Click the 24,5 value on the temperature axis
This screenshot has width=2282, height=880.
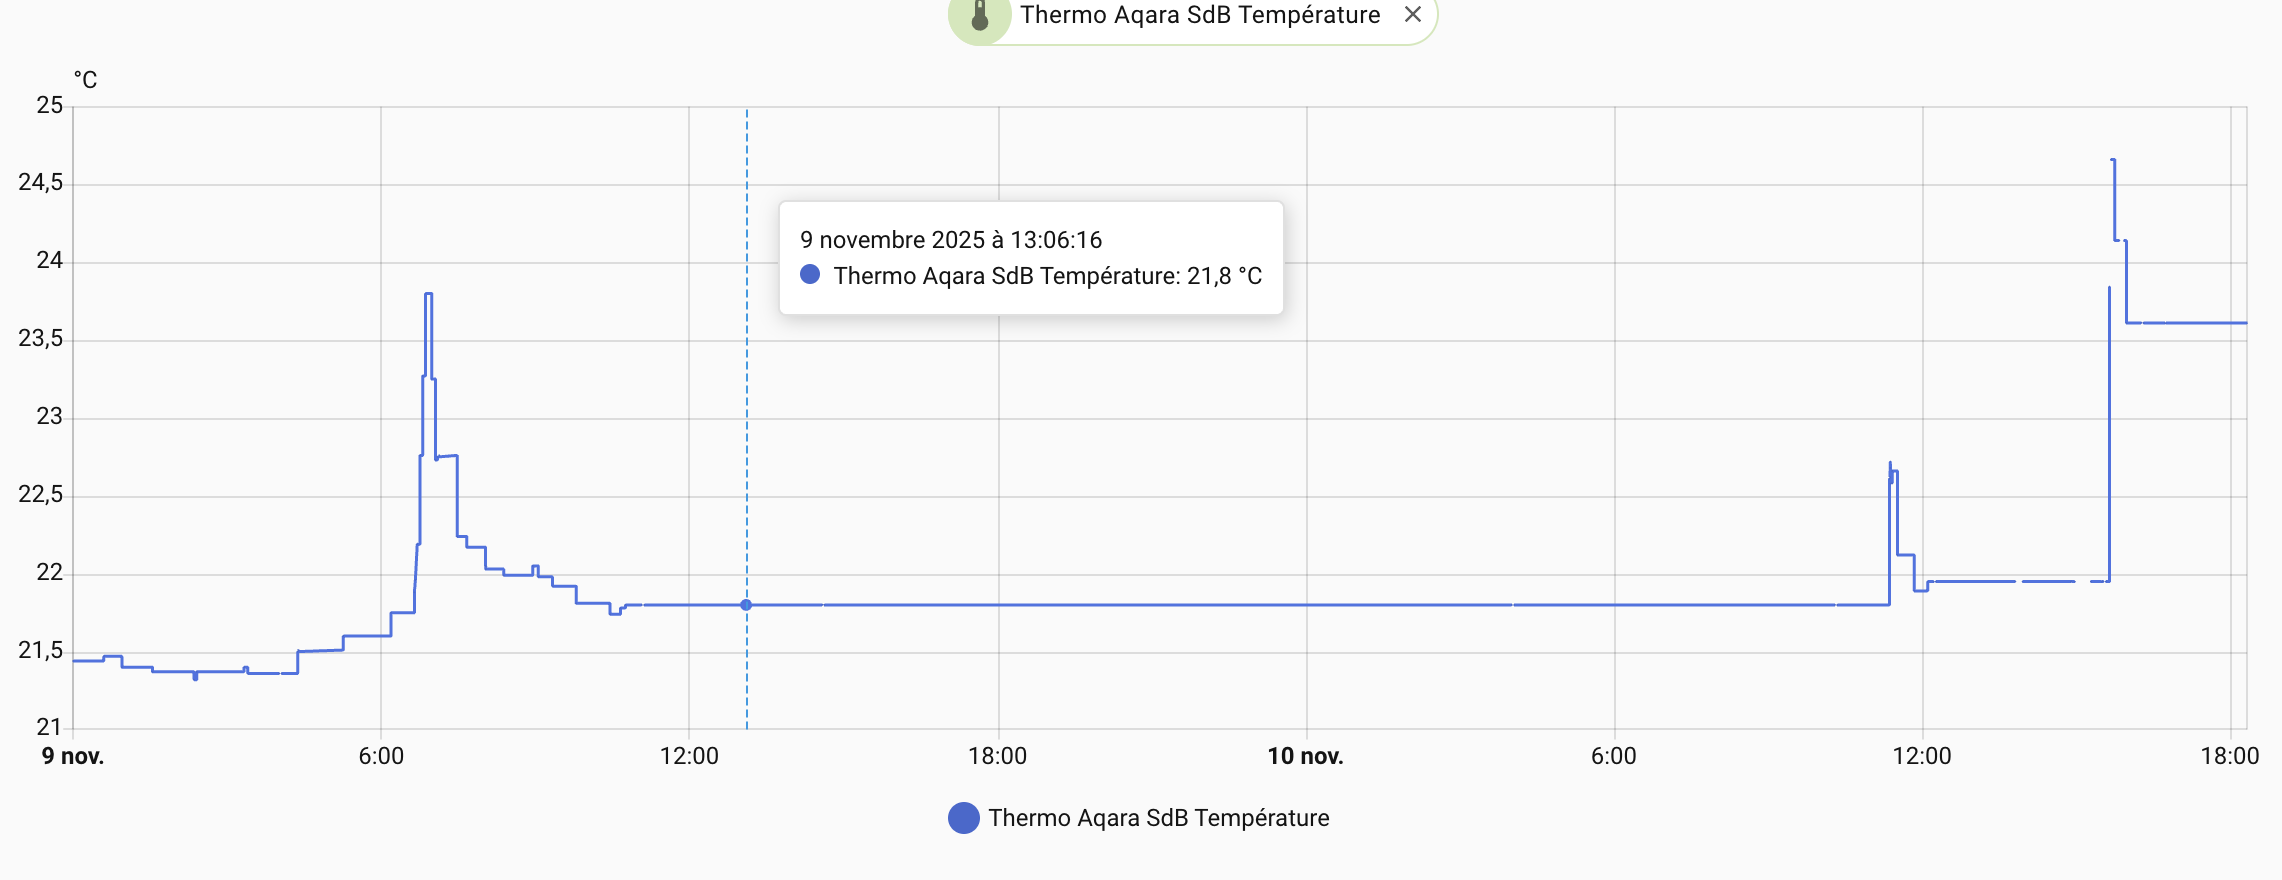[x=41, y=182]
